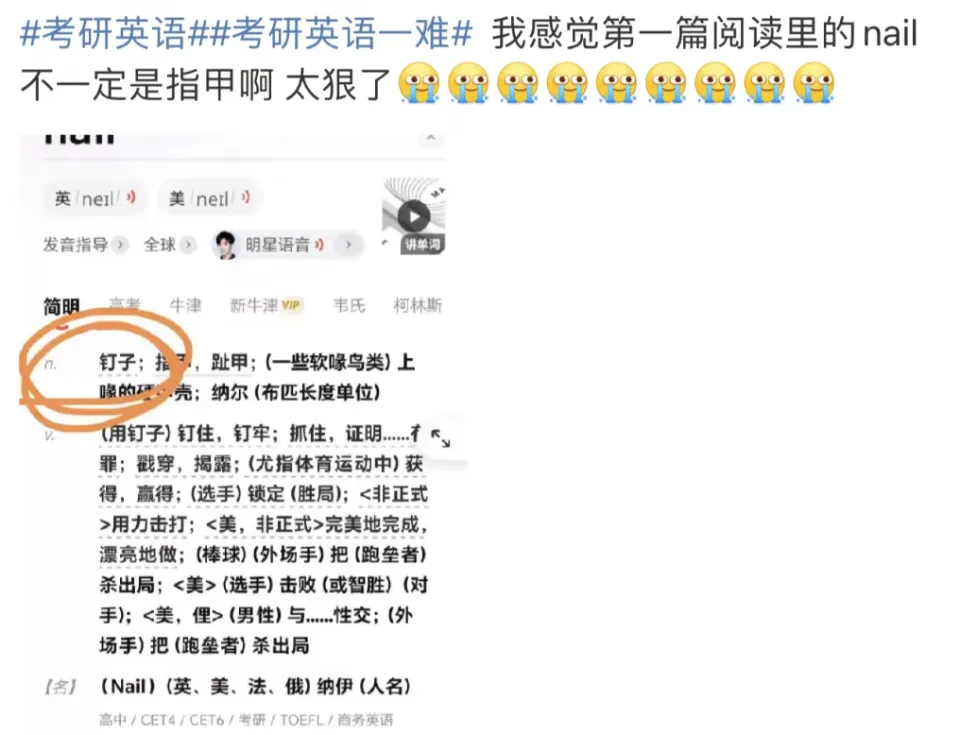Screen dimensions: 960x735
Task: Switch to the 简明 dictionary tab
Action: (x=61, y=306)
